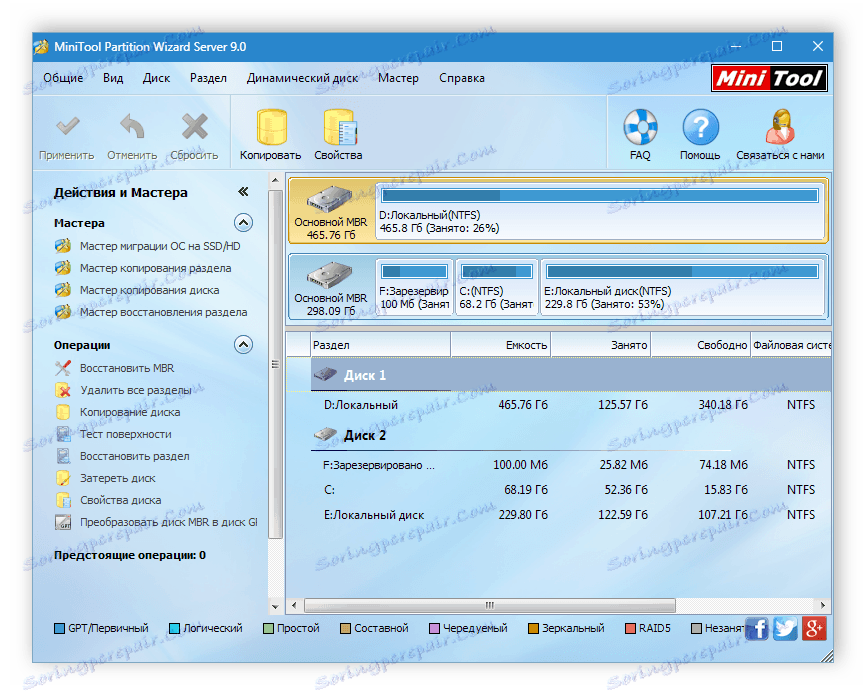Click the Преобразовать диск MBR в GPT icon
Viewport: 866px width, 695px height.
pos(63,522)
